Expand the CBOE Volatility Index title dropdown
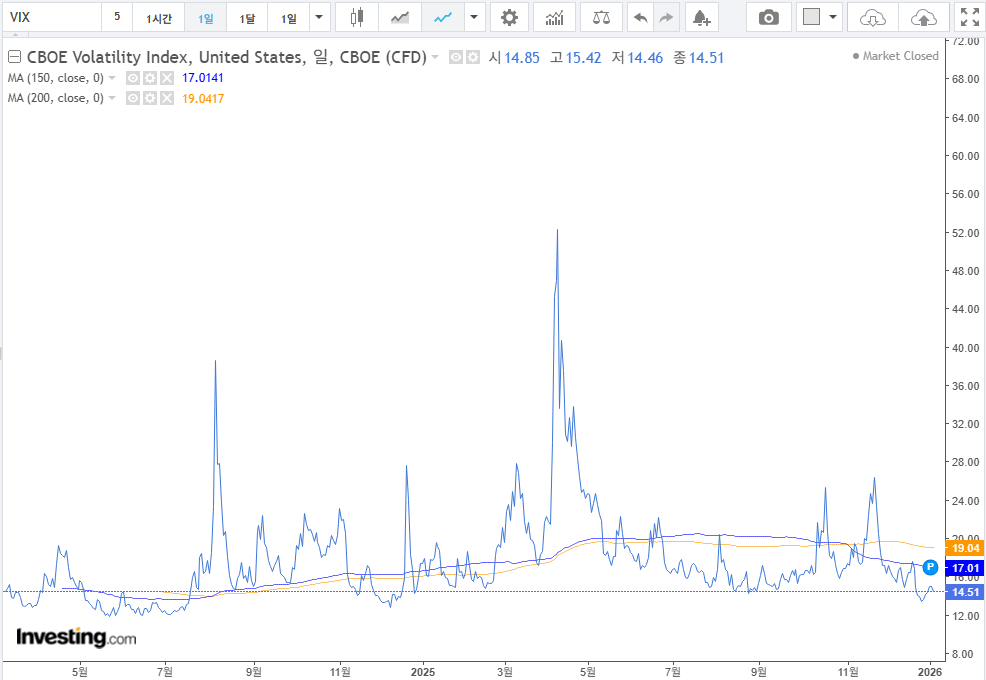Viewport: 986px width, 680px height. [x=435, y=57]
